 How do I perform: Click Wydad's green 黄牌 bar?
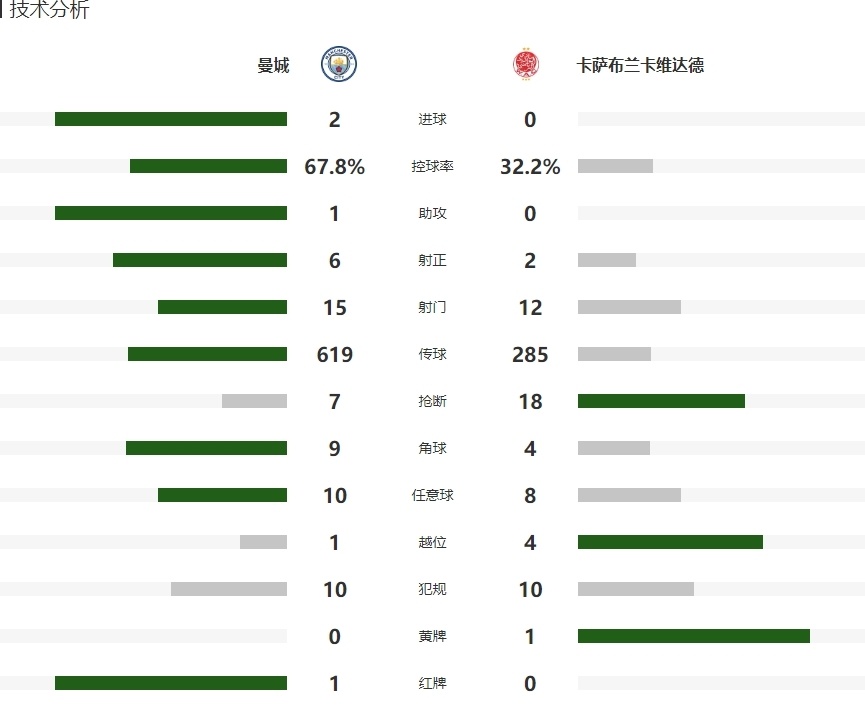(x=694, y=636)
